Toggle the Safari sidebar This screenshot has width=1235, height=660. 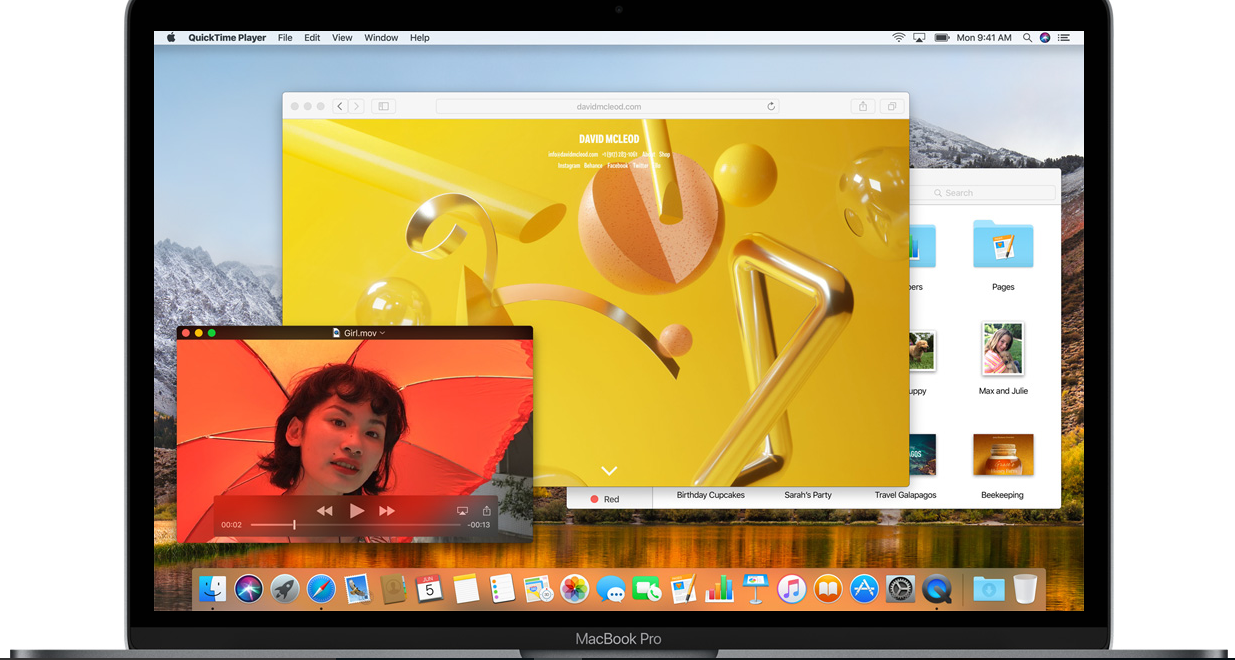(383, 106)
